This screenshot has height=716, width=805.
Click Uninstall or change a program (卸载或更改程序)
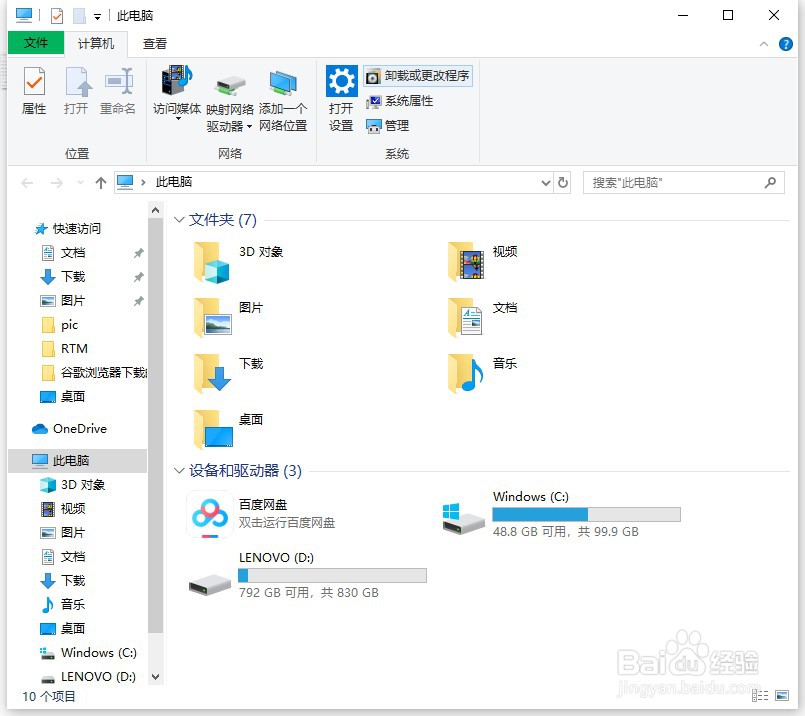[417, 76]
